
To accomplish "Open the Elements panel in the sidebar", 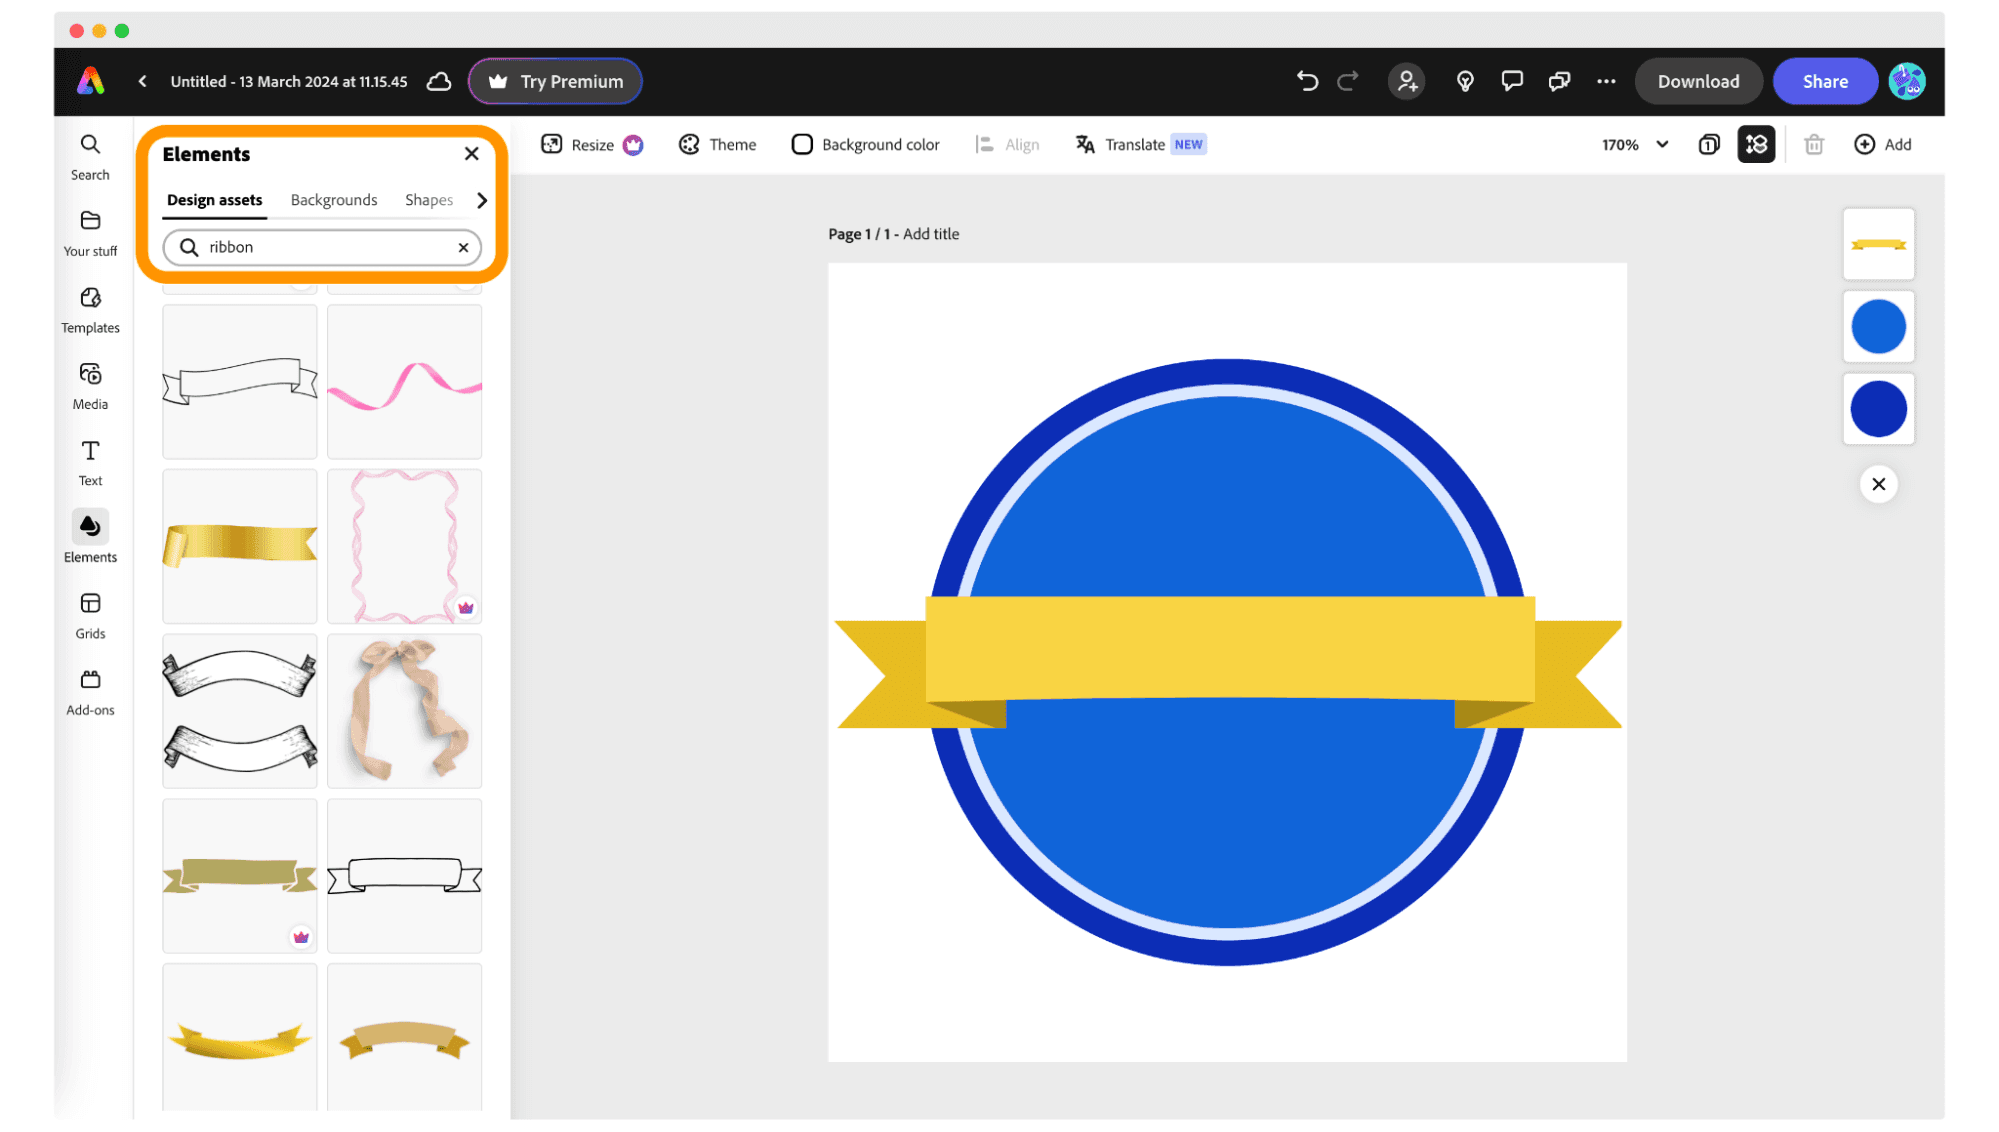I will pyautogui.click(x=90, y=537).
